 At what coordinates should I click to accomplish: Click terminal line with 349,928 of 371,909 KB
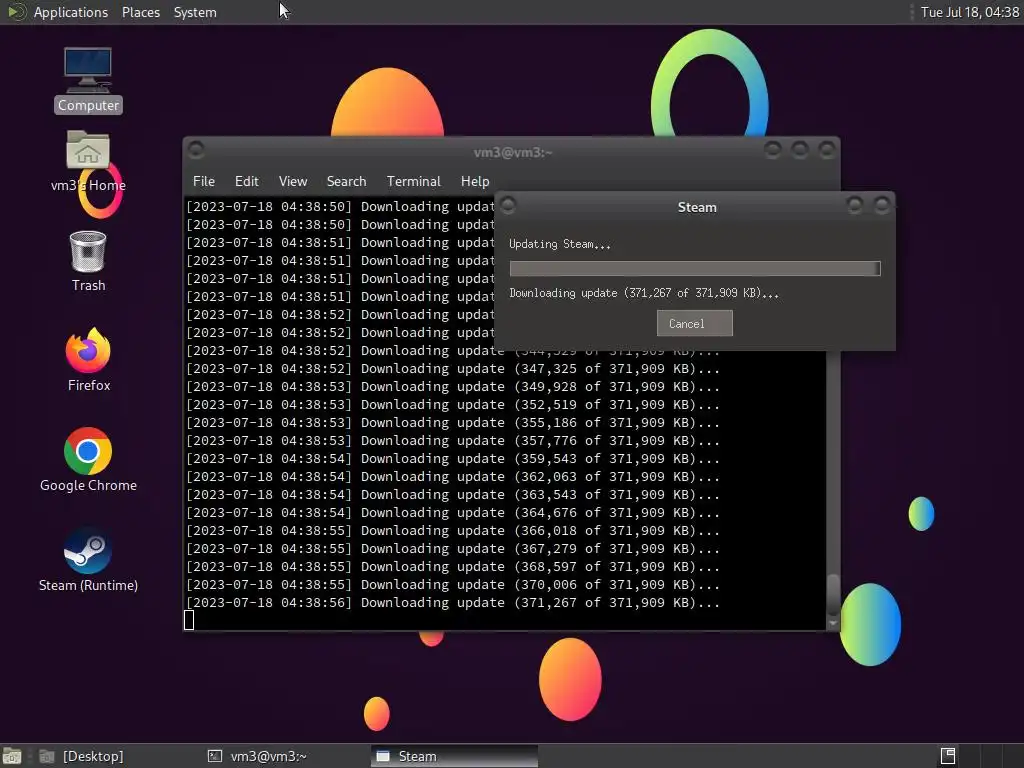[x=453, y=387]
